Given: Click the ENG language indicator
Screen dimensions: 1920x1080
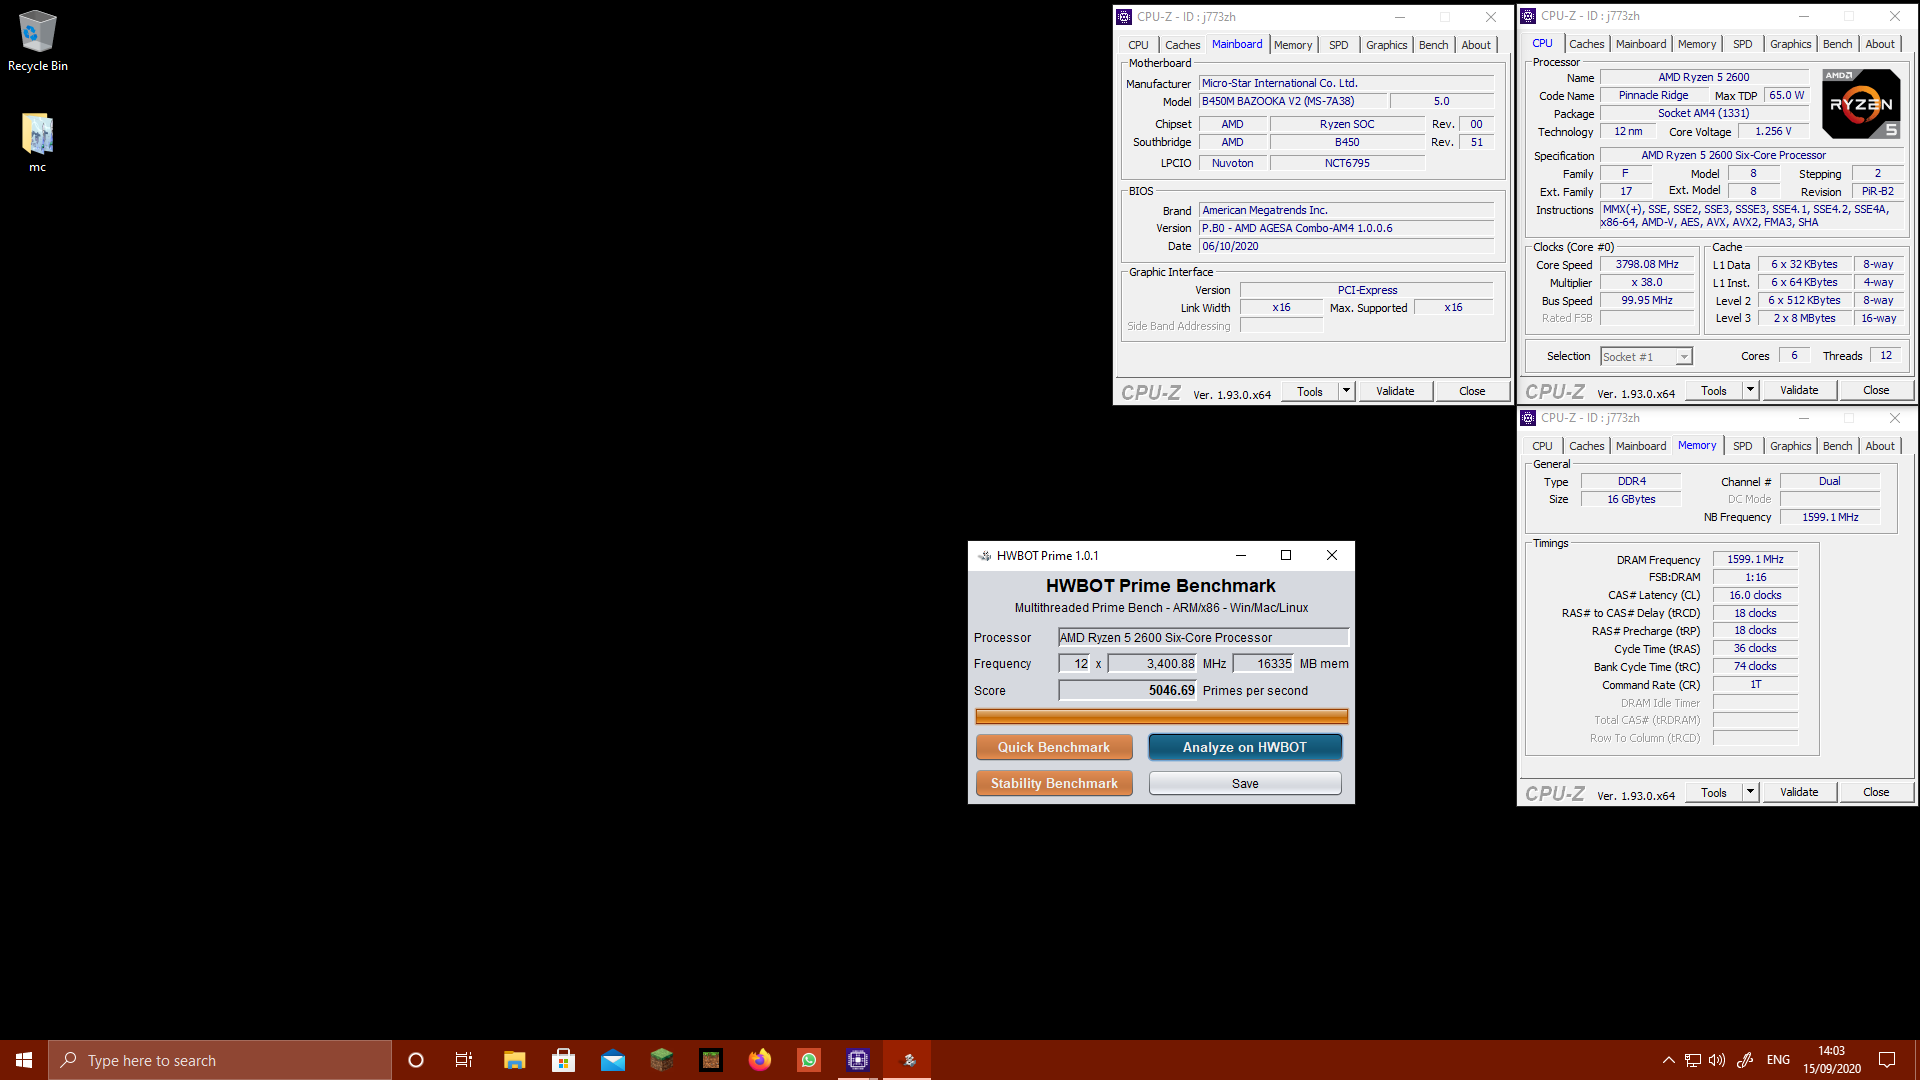Looking at the screenshot, I should pyautogui.click(x=1778, y=1060).
